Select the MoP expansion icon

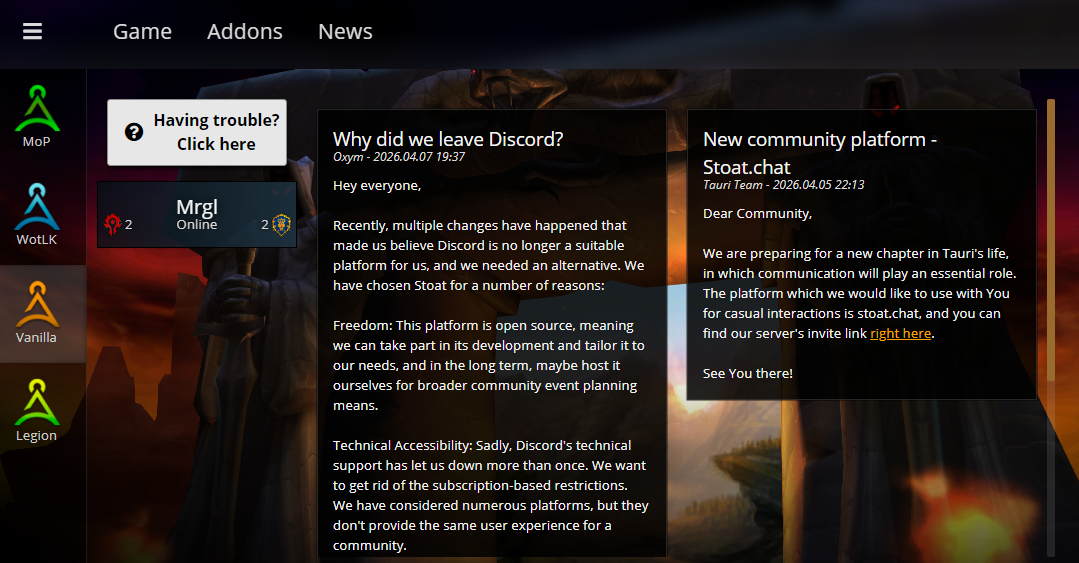click(x=37, y=109)
